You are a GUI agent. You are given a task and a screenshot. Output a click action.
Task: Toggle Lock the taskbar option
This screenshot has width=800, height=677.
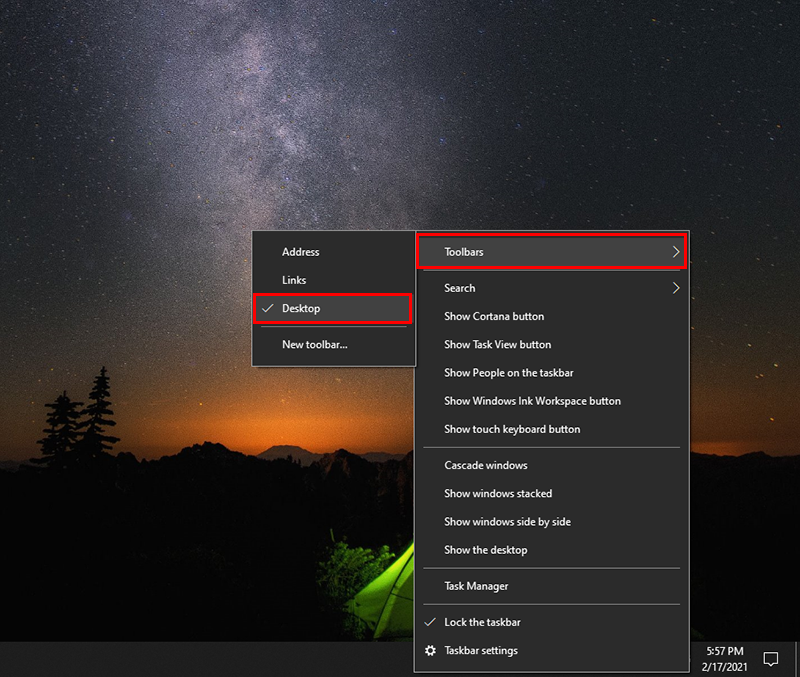click(552, 622)
